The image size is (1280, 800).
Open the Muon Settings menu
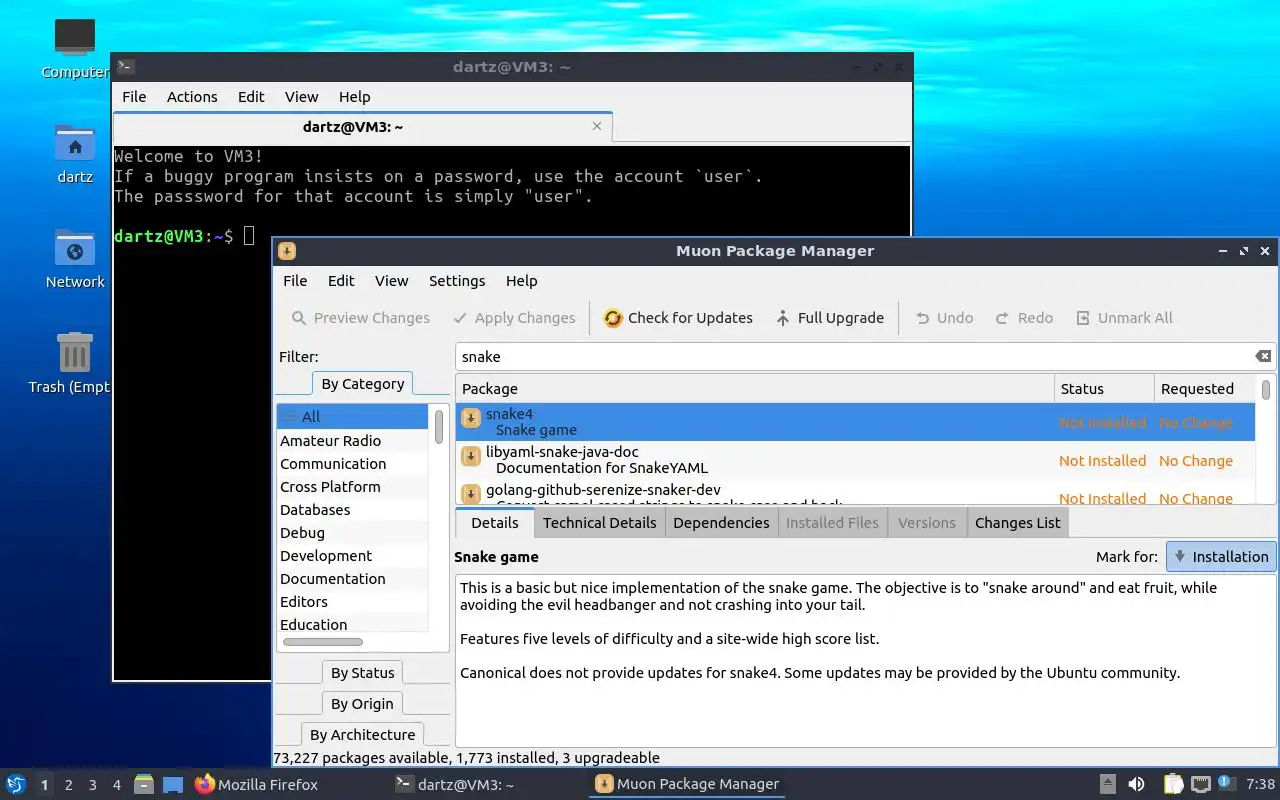click(457, 281)
